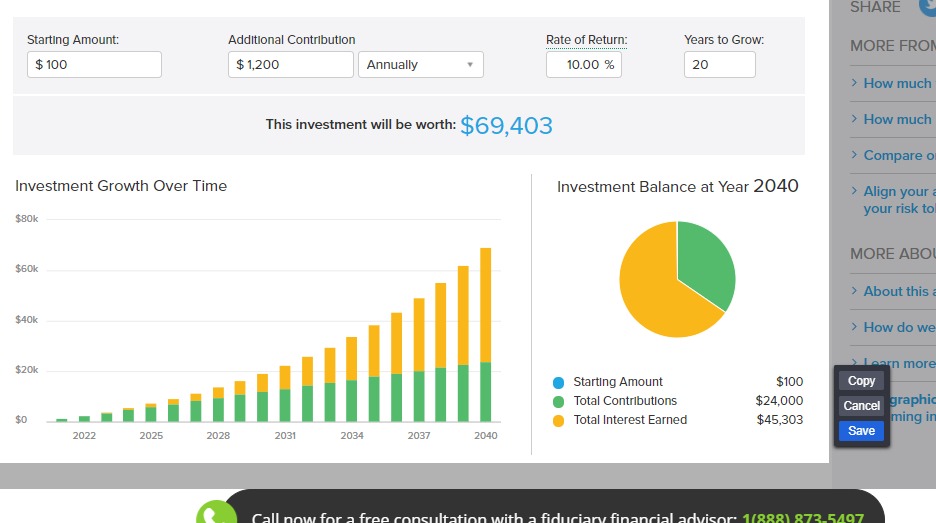
Task: Click the green Total Contributions legend dot
Action: (558, 401)
